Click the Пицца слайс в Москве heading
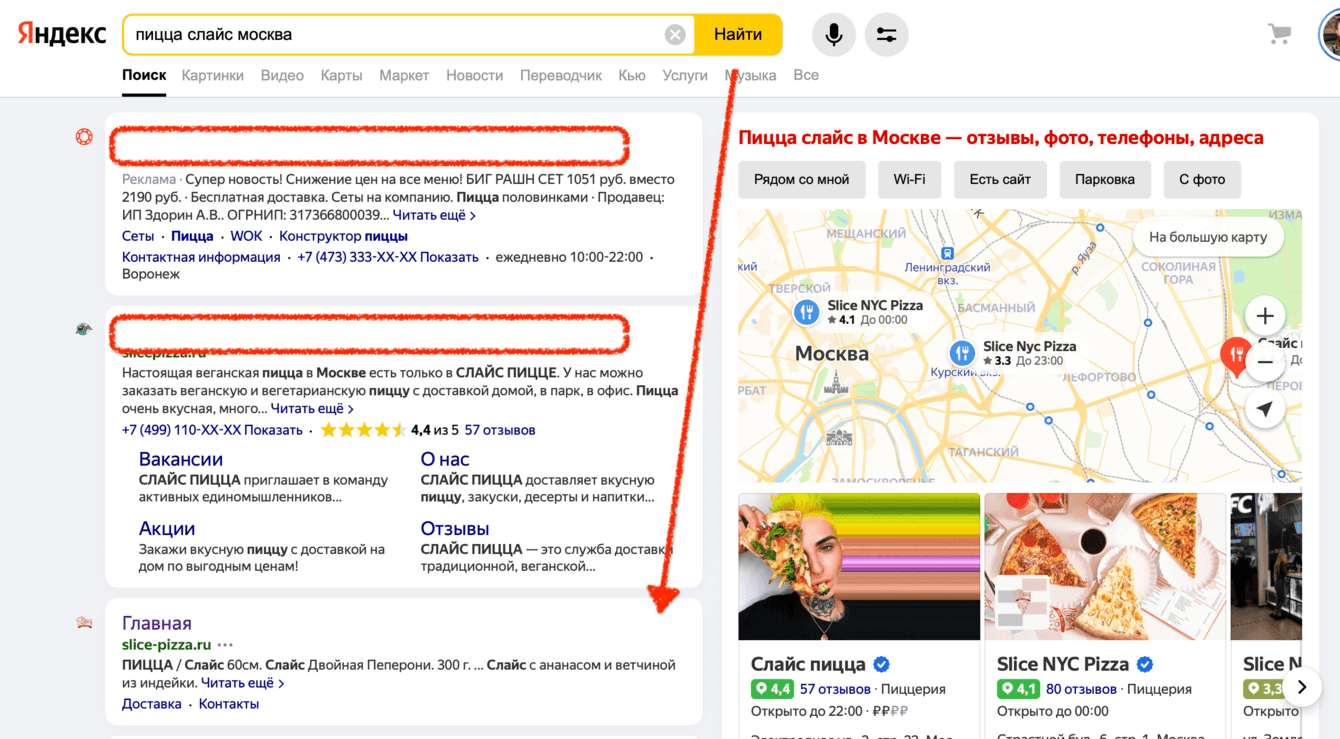Screen dimensions: 1340x739 coord(1001,138)
